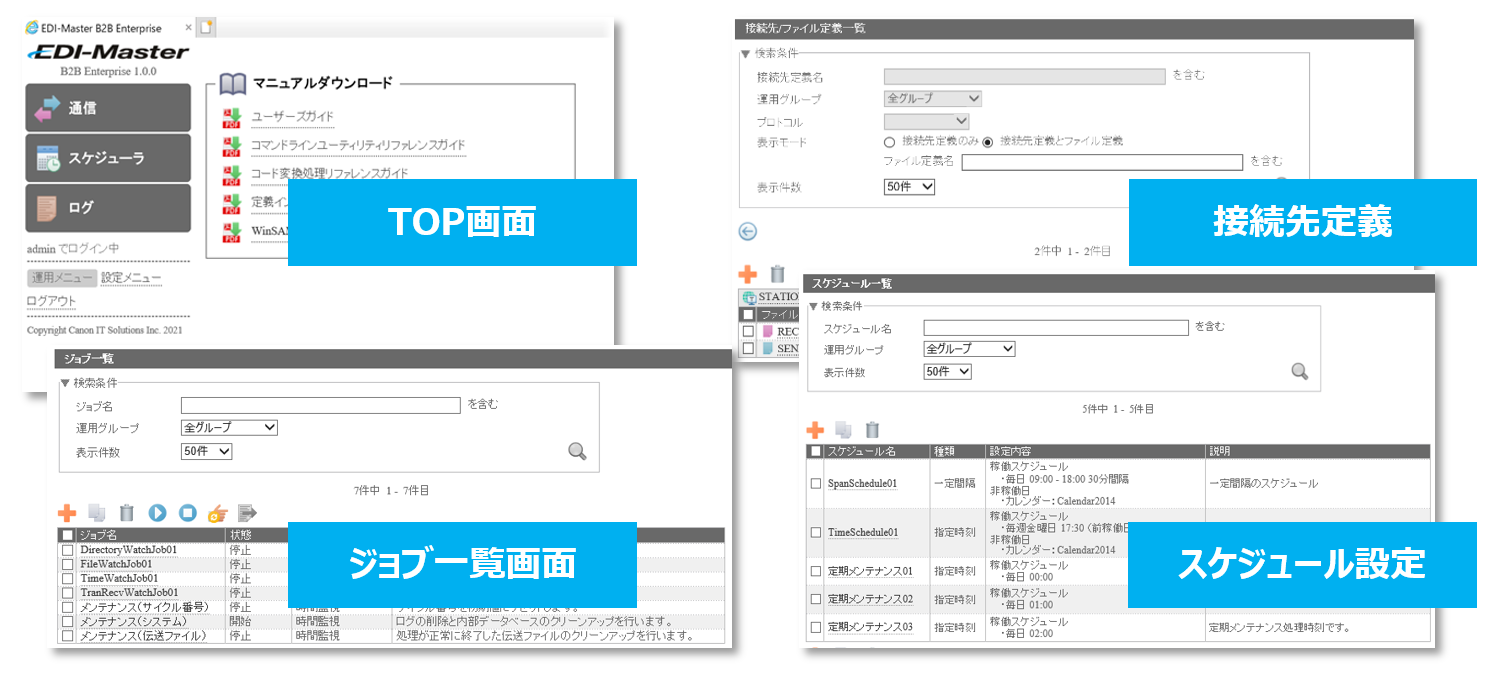The height and width of the screenshot is (694, 1490).
Task: Click the stop job icon in job list
Action: click(187, 513)
